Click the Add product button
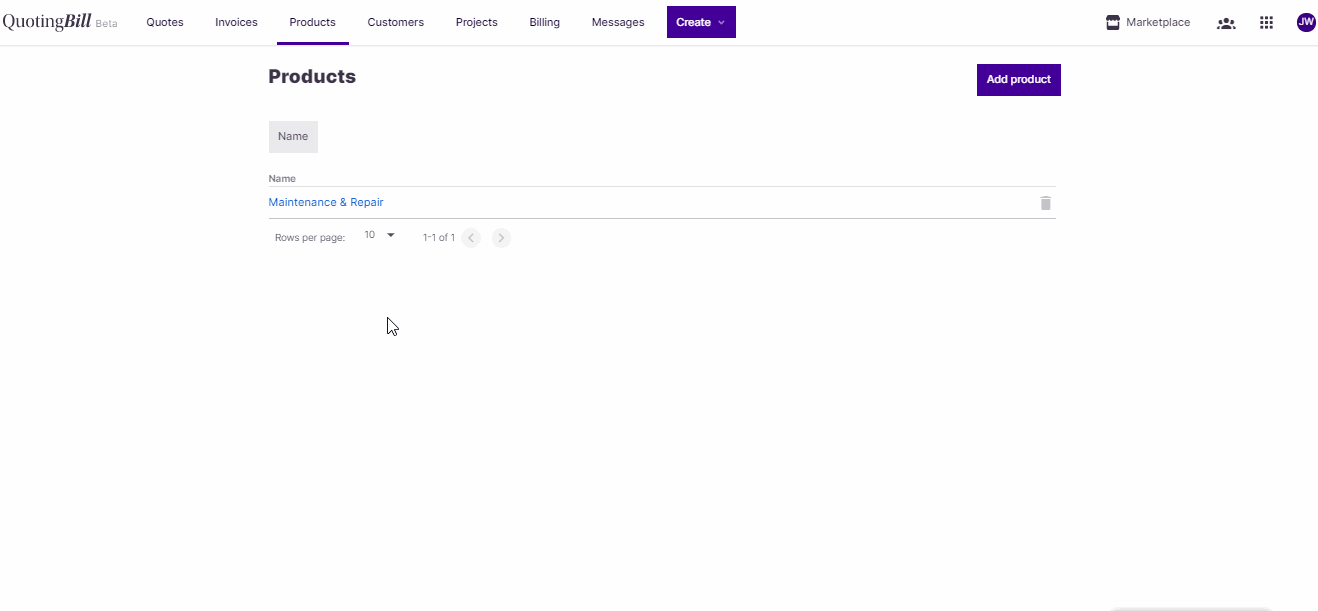The height and width of the screenshot is (611, 1318). pos(1019,80)
